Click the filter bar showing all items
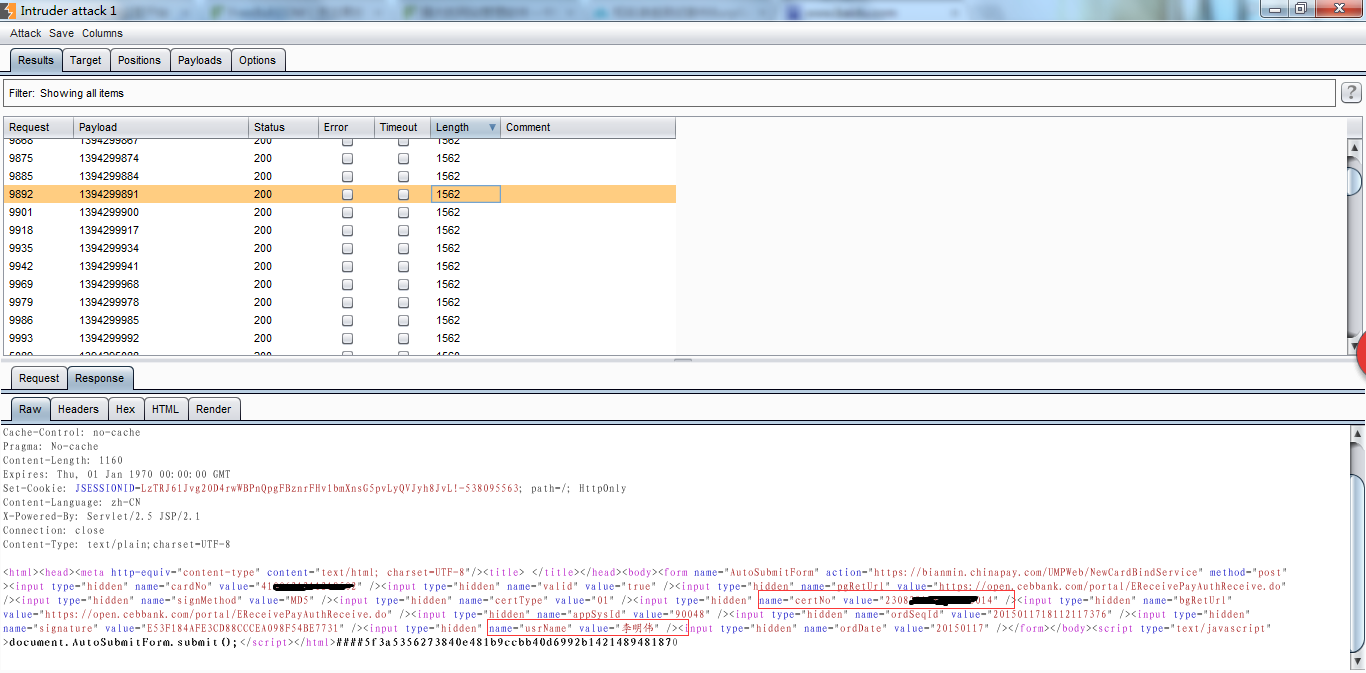The height and width of the screenshot is (673, 1366). (670, 93)
